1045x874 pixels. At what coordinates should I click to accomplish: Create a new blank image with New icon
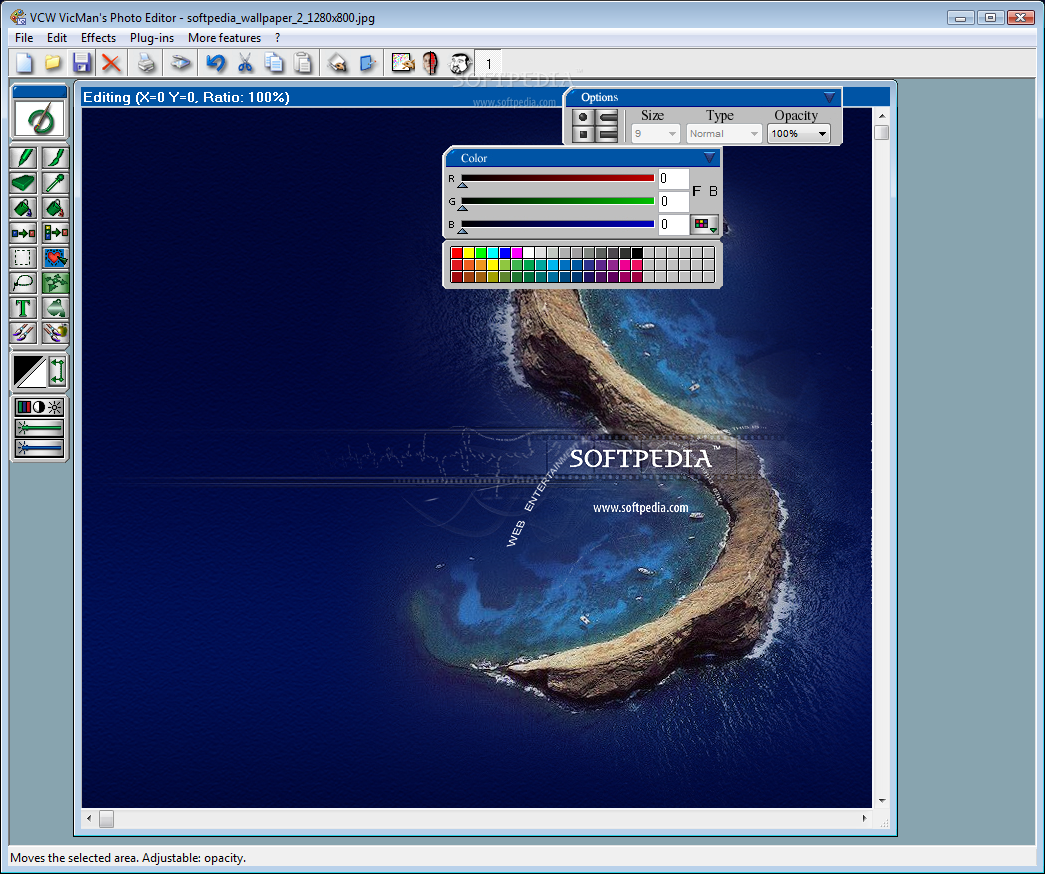[x=24, y=63]
